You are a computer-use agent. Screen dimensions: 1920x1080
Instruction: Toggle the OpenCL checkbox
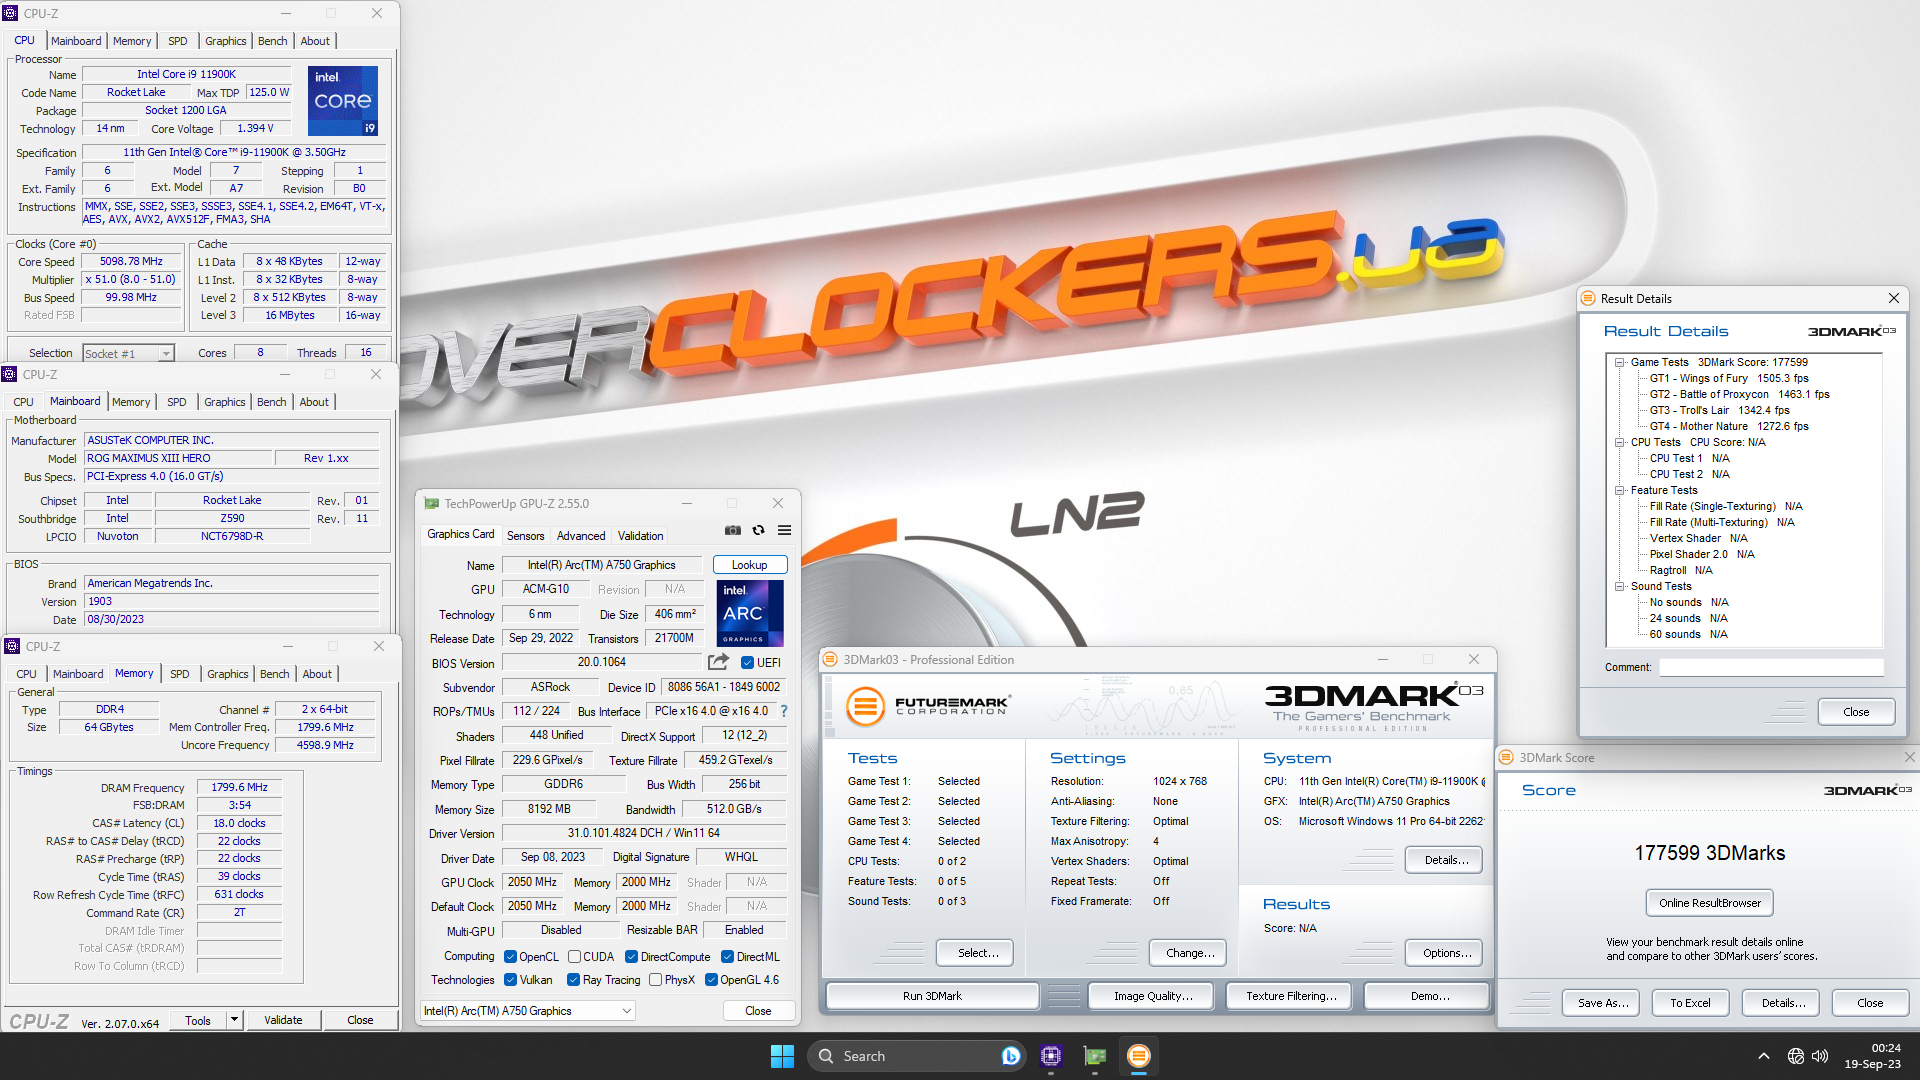pyautogui.click(x=511, y=957)
